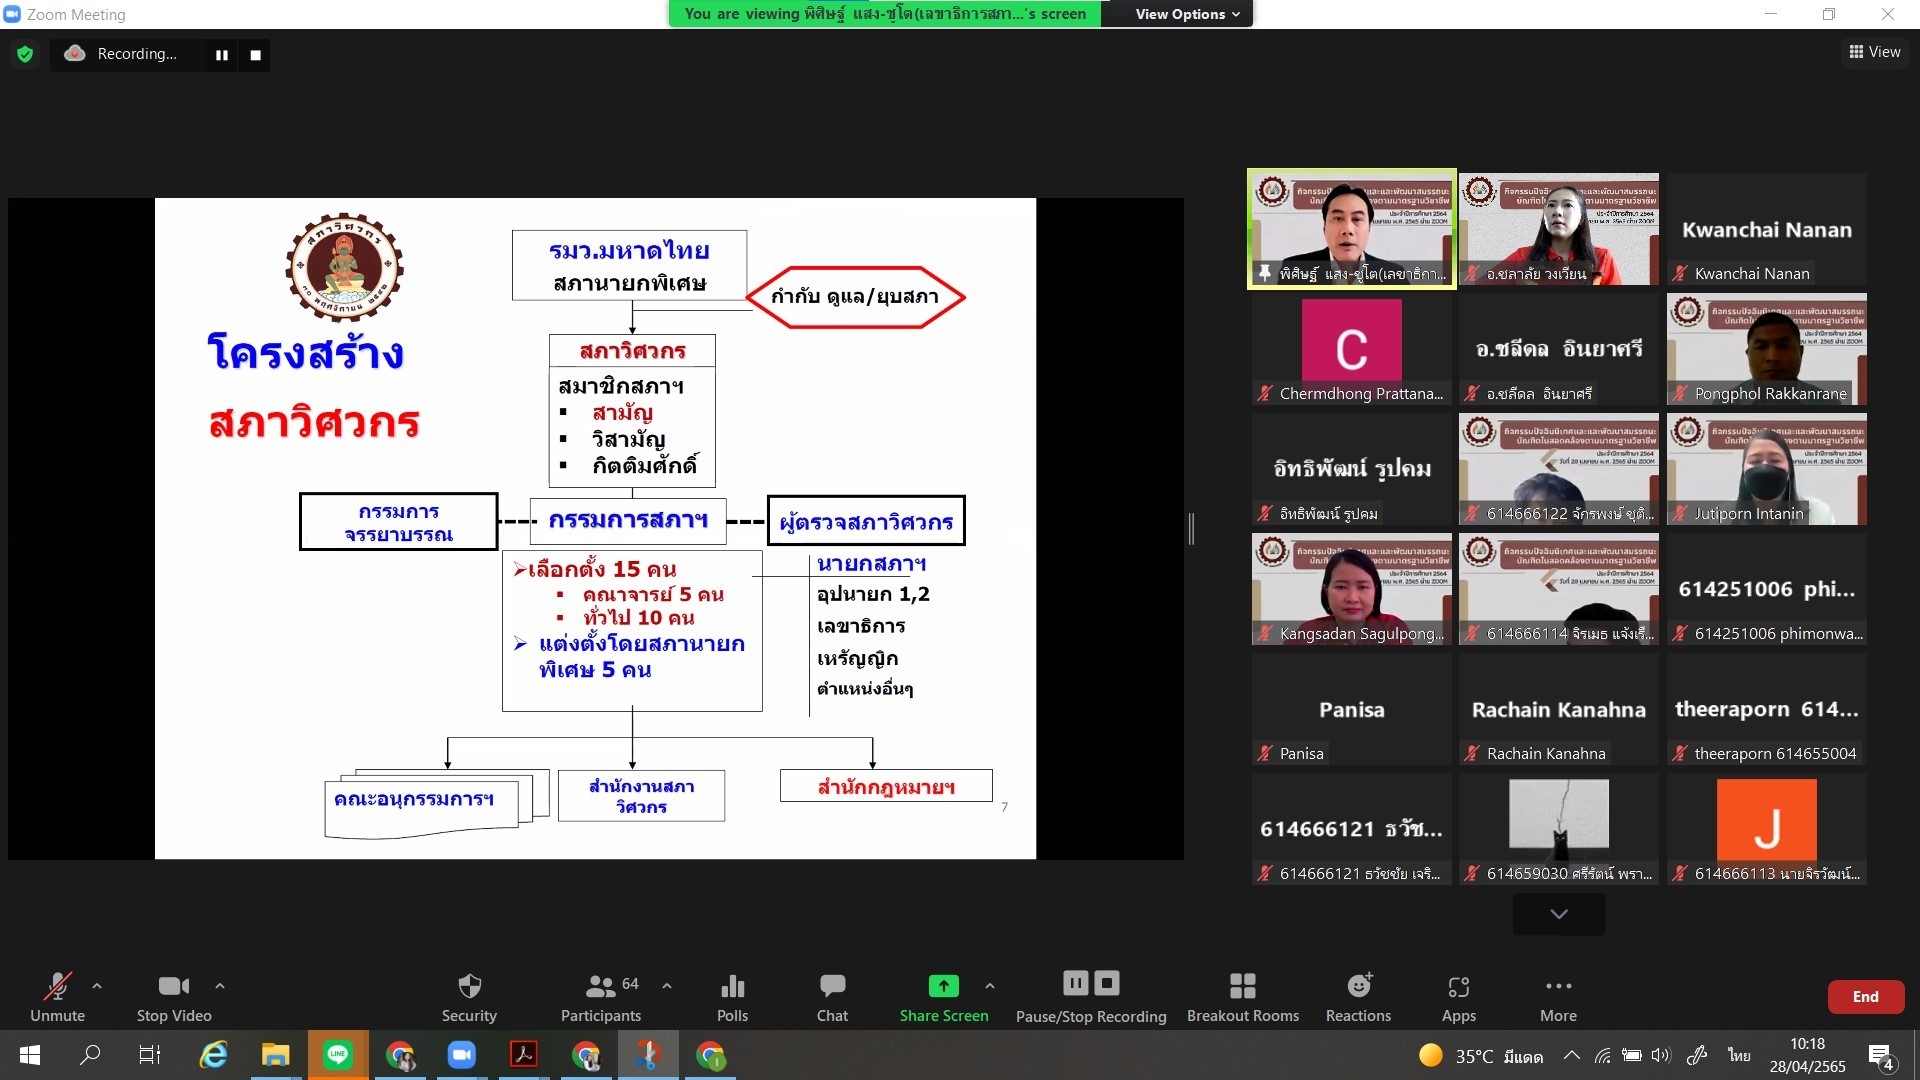
Task: Click the encryption shield icon near Recording
Action: pyautogui.click(x=25, y=54)
